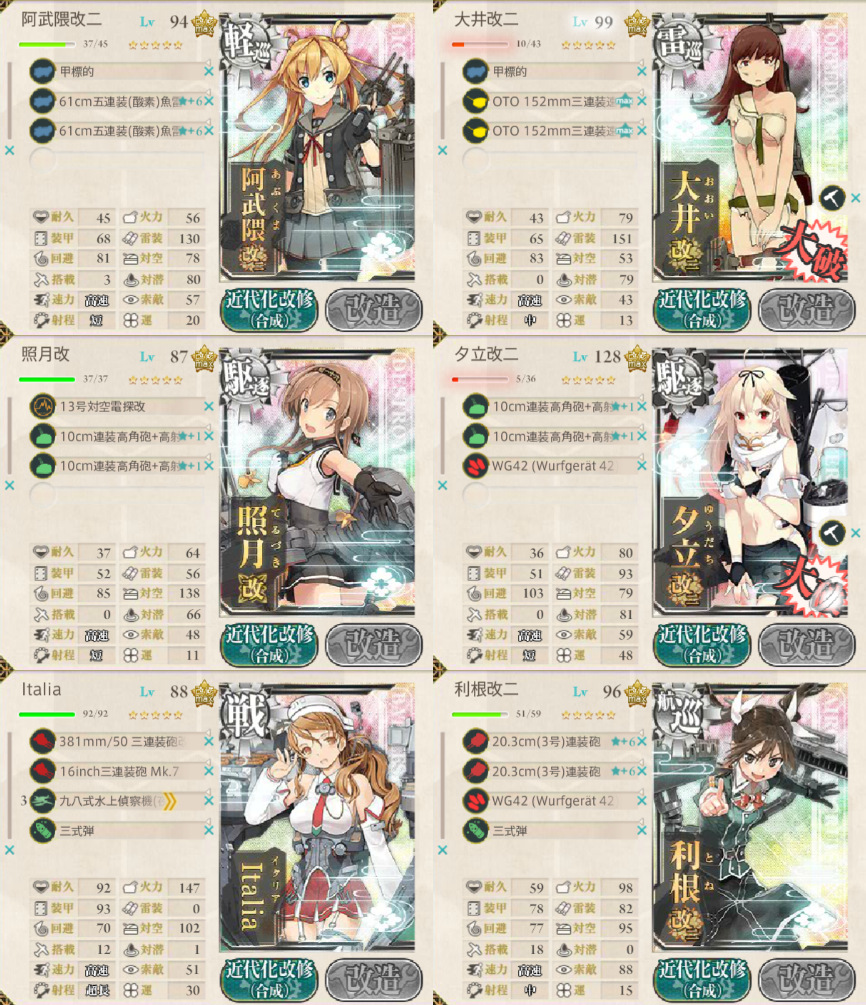
Task: Select the 13号対空電探改 radar icon
Action: [x=42, y=406]
